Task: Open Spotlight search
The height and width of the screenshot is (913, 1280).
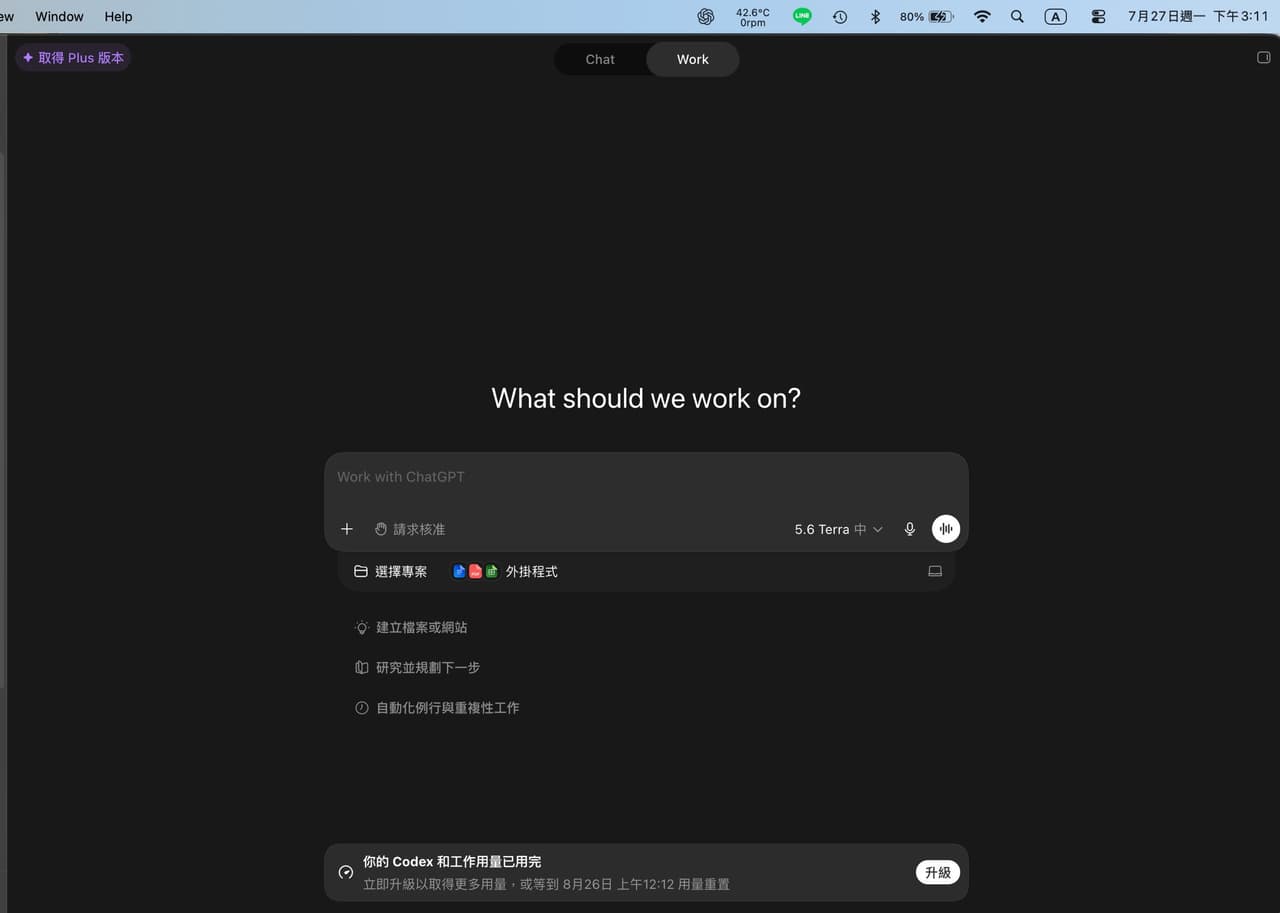Action: point(1017,17)
